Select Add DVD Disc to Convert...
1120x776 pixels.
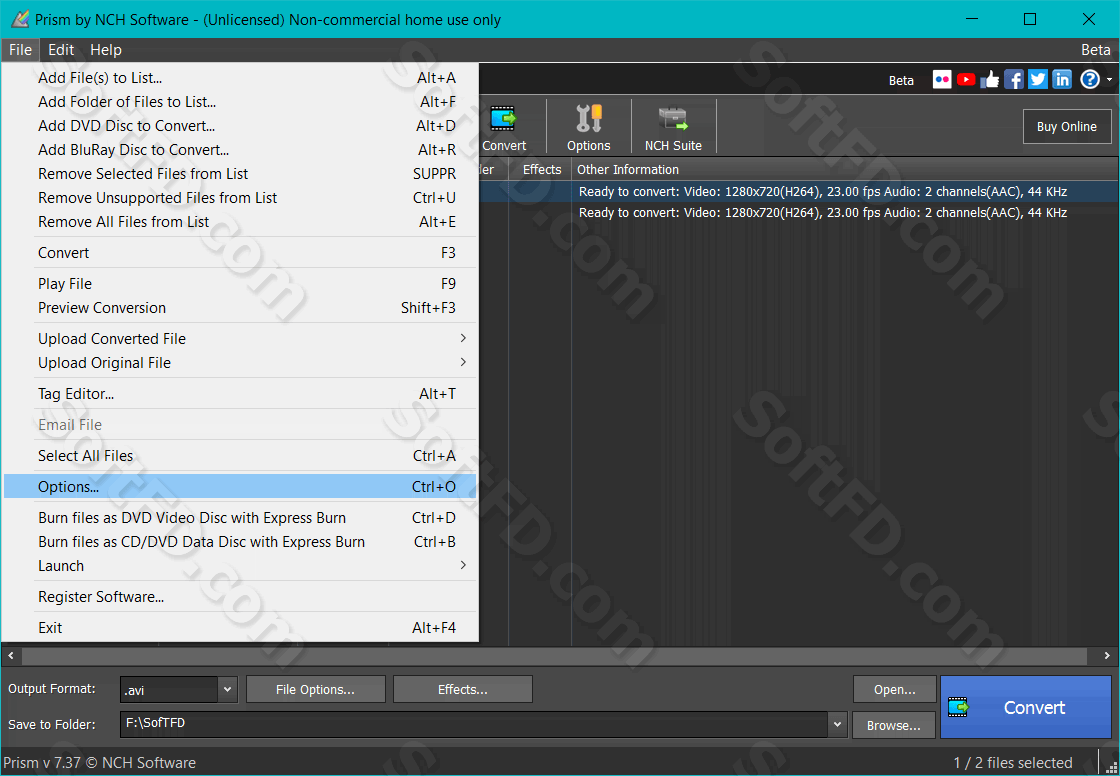[239, 126]
